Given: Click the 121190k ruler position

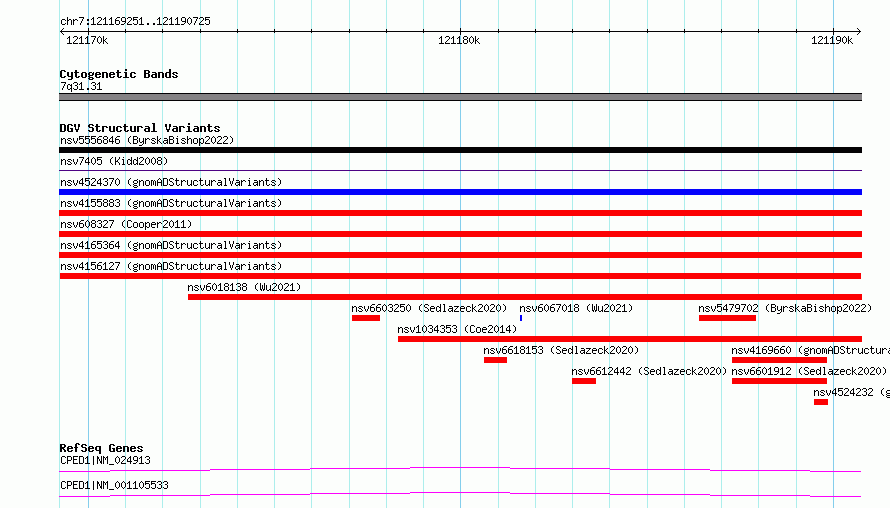Looking at the screenshot, I should tap(832, 40).
